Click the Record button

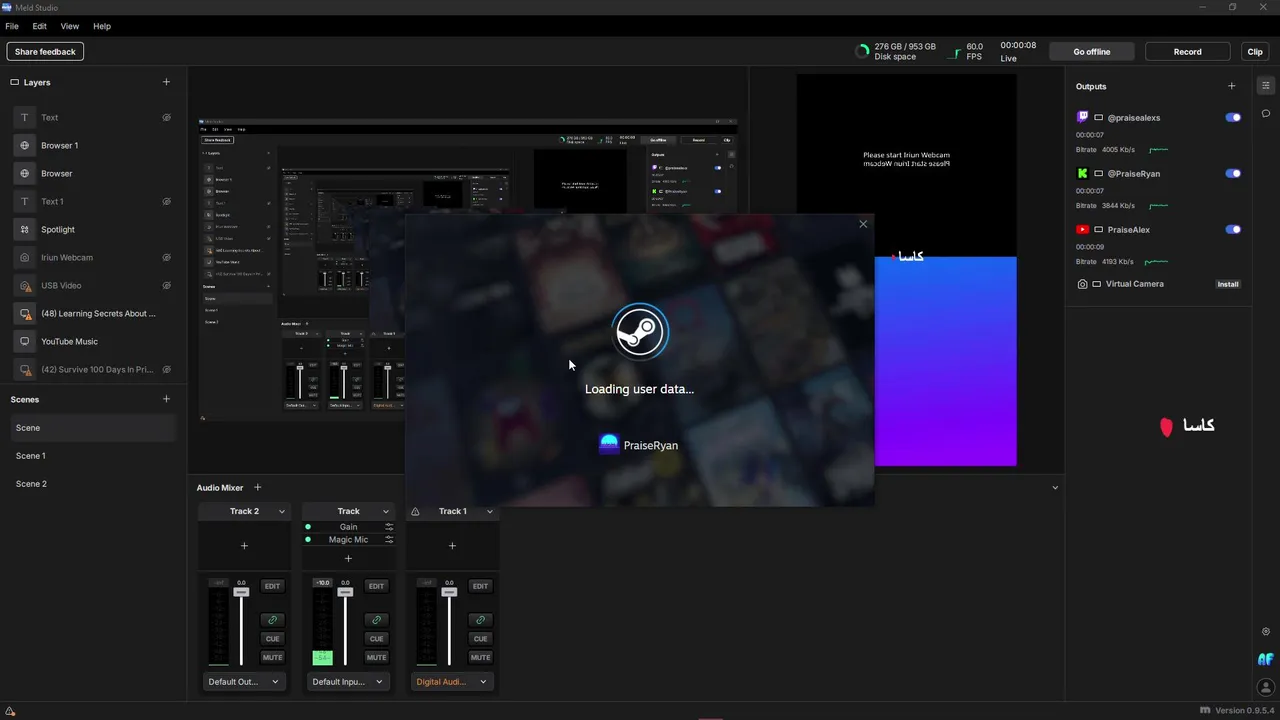[x=1188, y=52]
